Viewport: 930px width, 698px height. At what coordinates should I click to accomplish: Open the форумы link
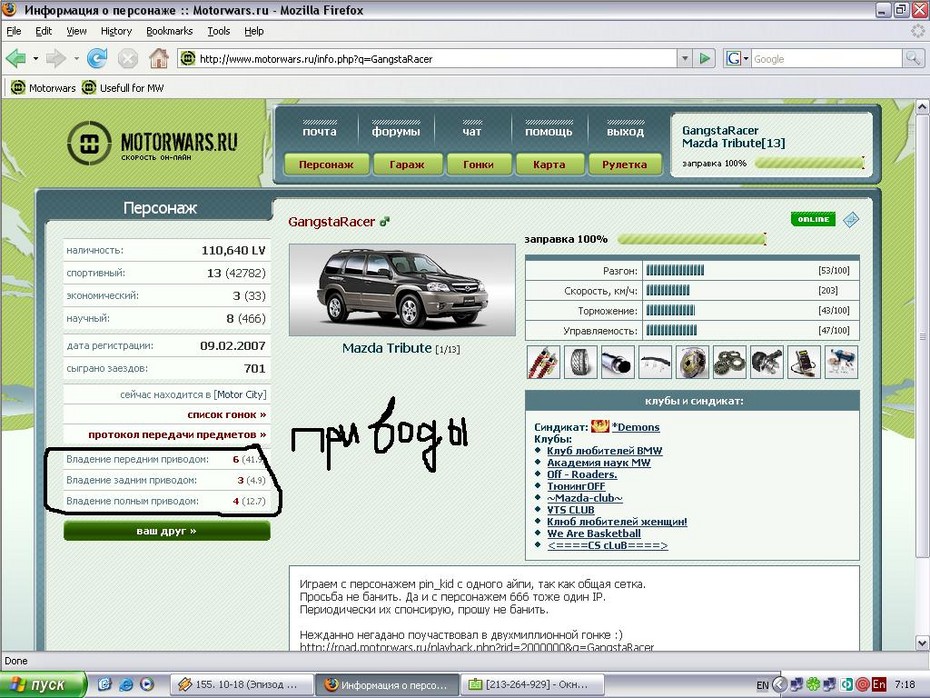[396, 131]
